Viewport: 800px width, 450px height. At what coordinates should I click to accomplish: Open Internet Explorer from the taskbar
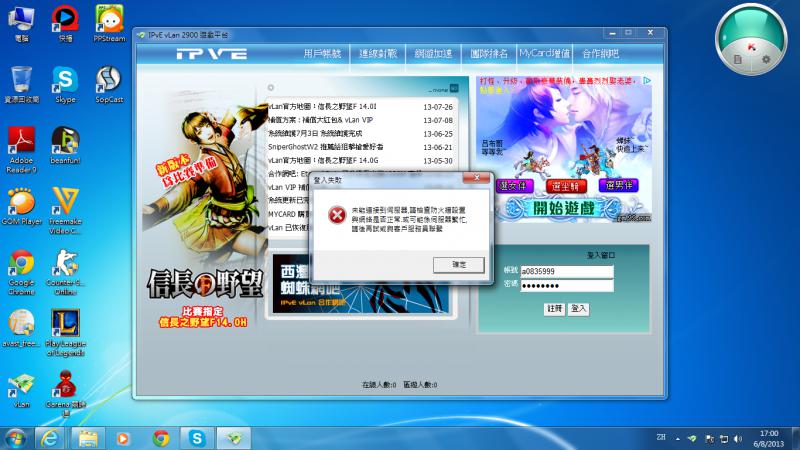coord(49,438)
